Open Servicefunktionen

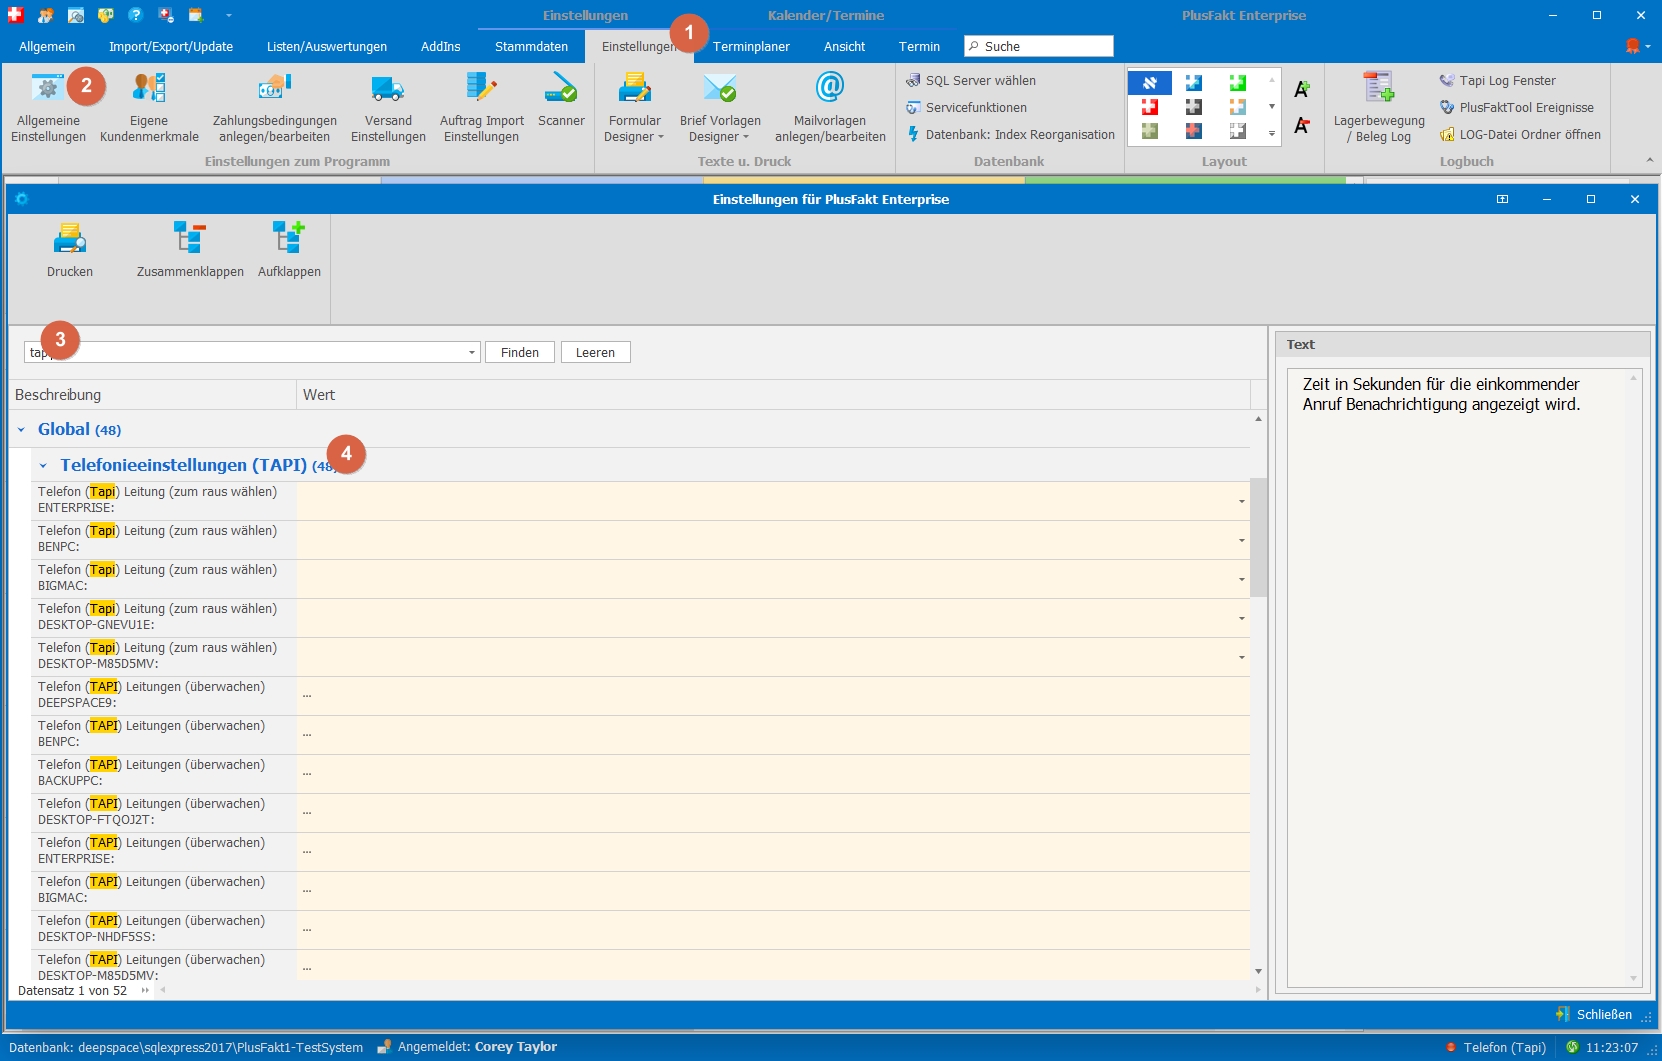tap(966, 107)
